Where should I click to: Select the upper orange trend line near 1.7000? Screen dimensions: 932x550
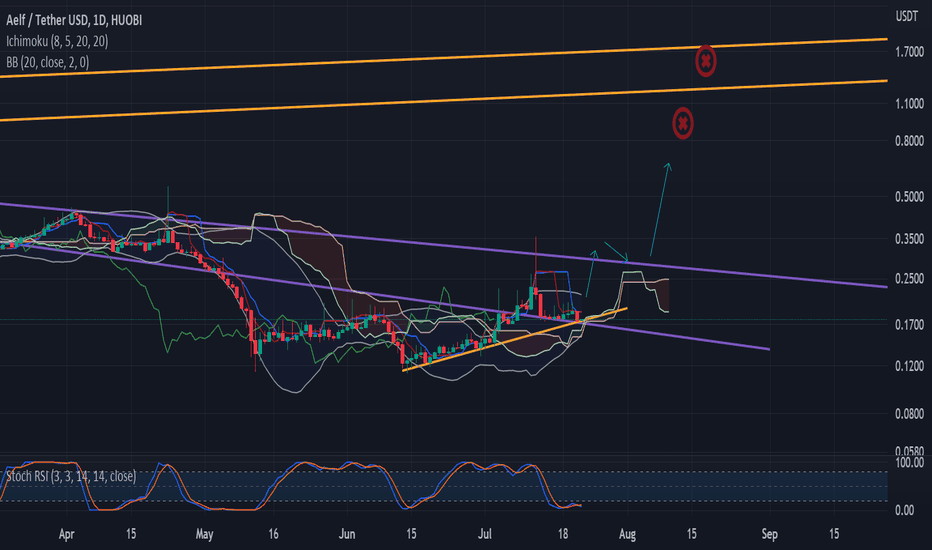click(443, 58)
